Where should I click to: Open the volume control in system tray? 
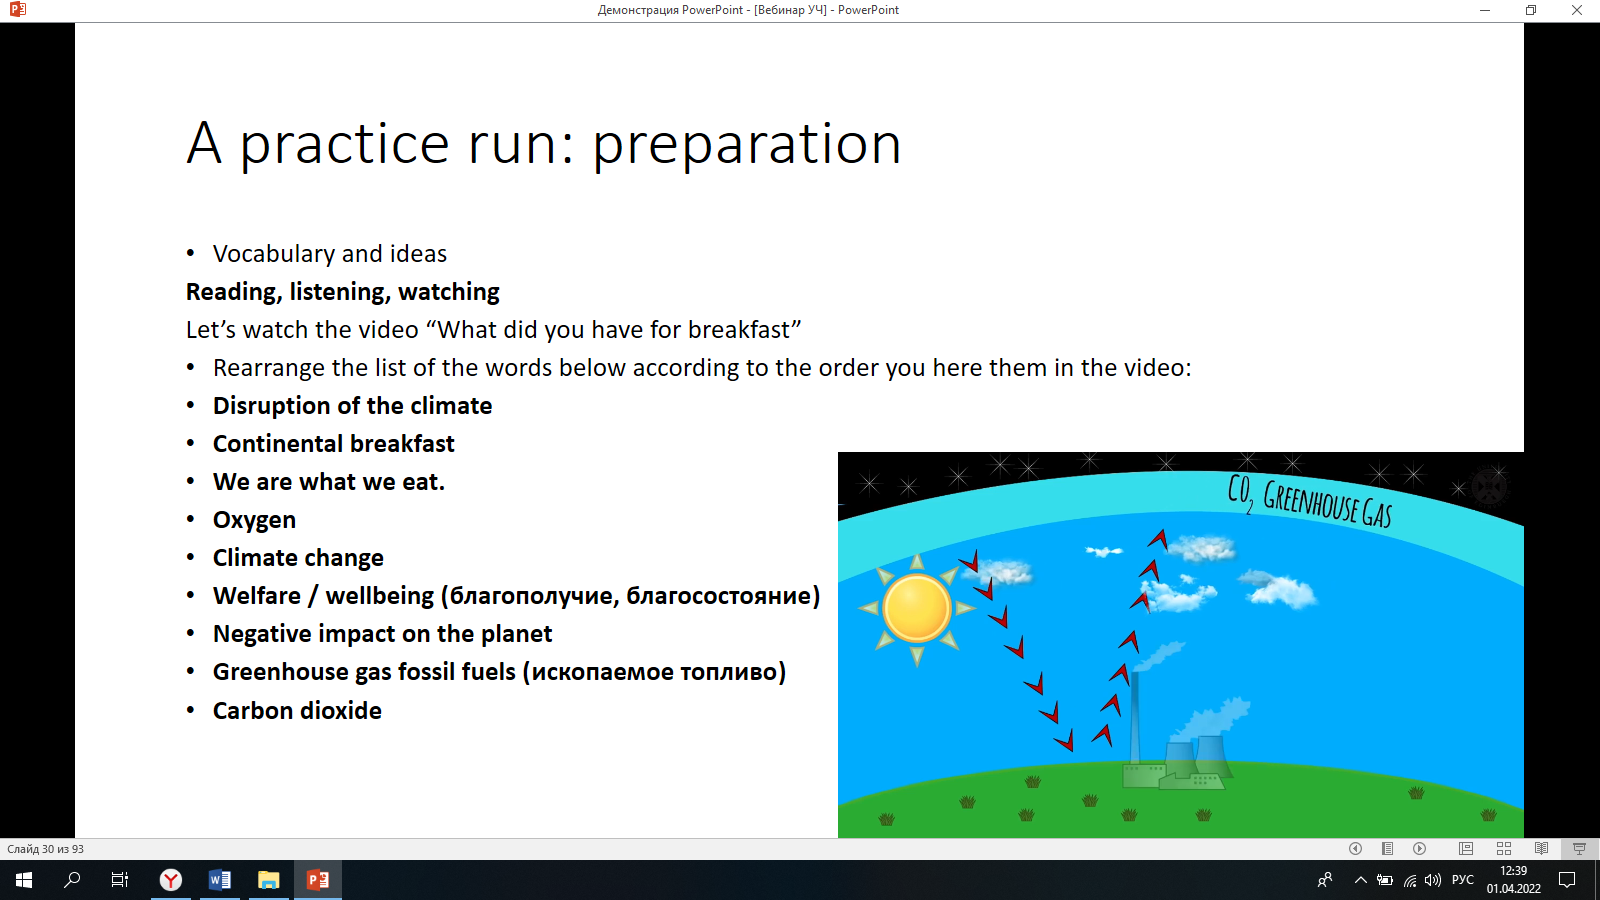[1433, 880]
